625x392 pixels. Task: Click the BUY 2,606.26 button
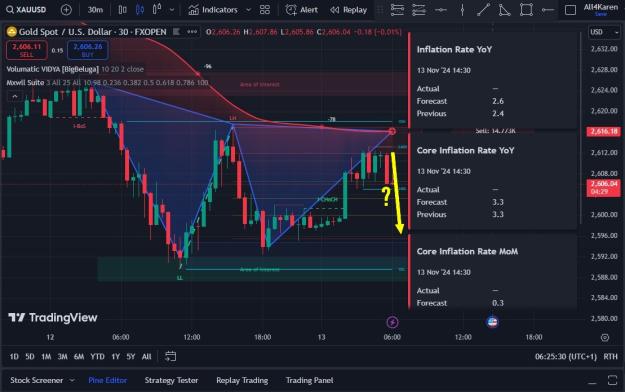coord(88,50)
